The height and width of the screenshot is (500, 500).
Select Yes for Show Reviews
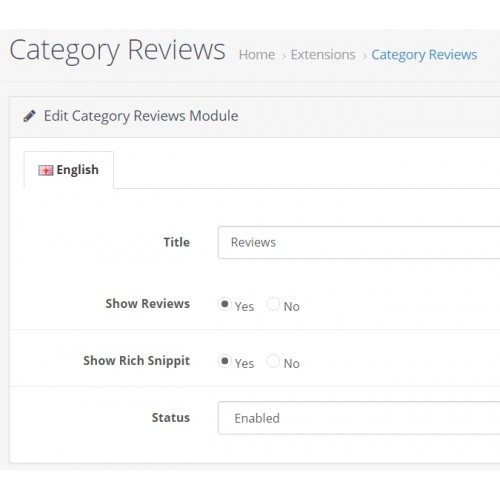click(x=224, y=304)
